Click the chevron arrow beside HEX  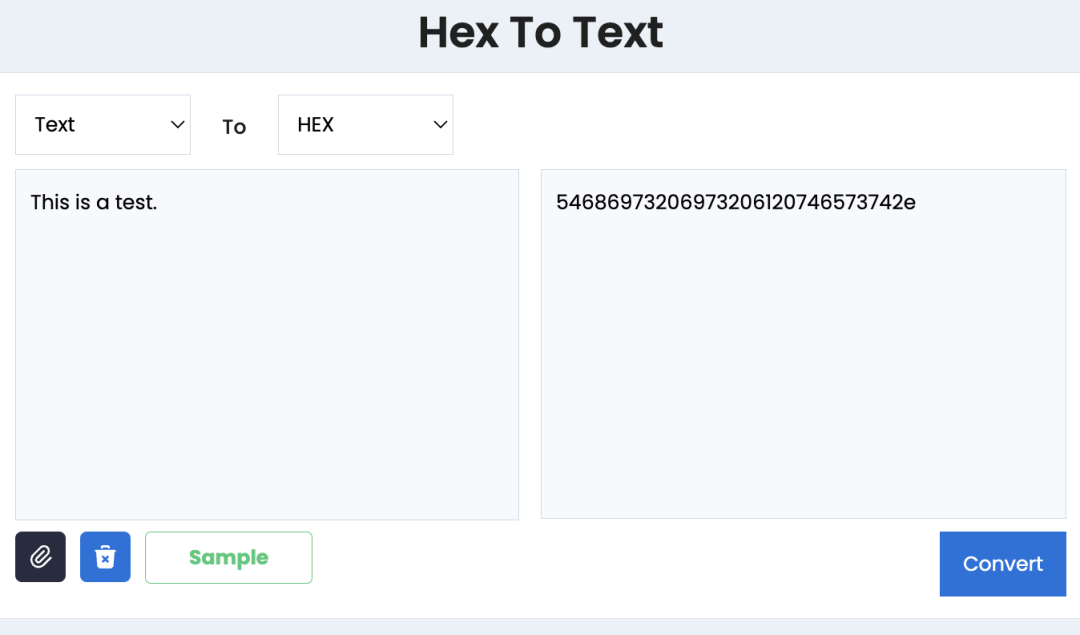440,125
